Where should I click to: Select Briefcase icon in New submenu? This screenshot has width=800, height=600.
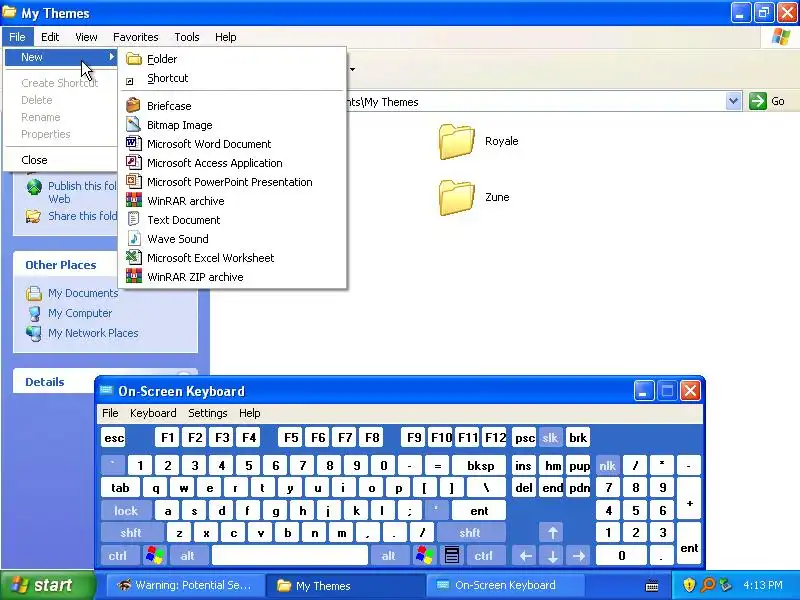133,106
